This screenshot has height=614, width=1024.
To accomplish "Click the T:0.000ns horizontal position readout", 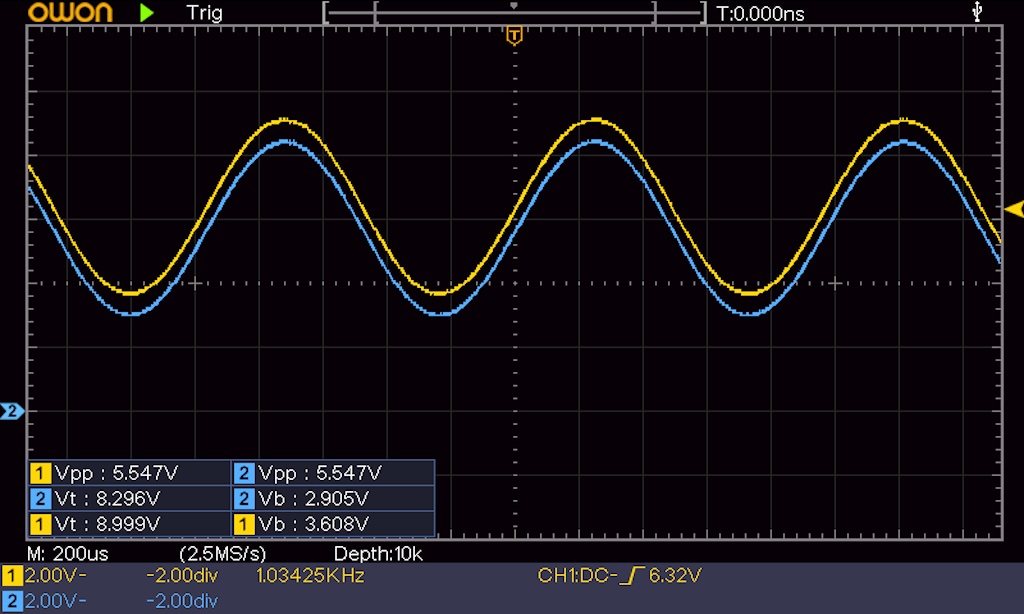I will (760, 13).
